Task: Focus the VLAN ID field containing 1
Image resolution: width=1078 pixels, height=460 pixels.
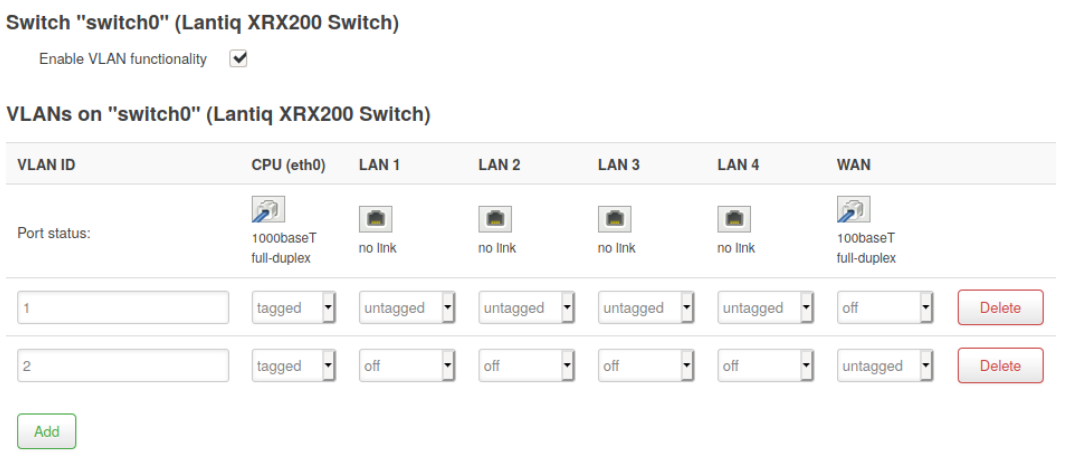Action: coord(123,308)
